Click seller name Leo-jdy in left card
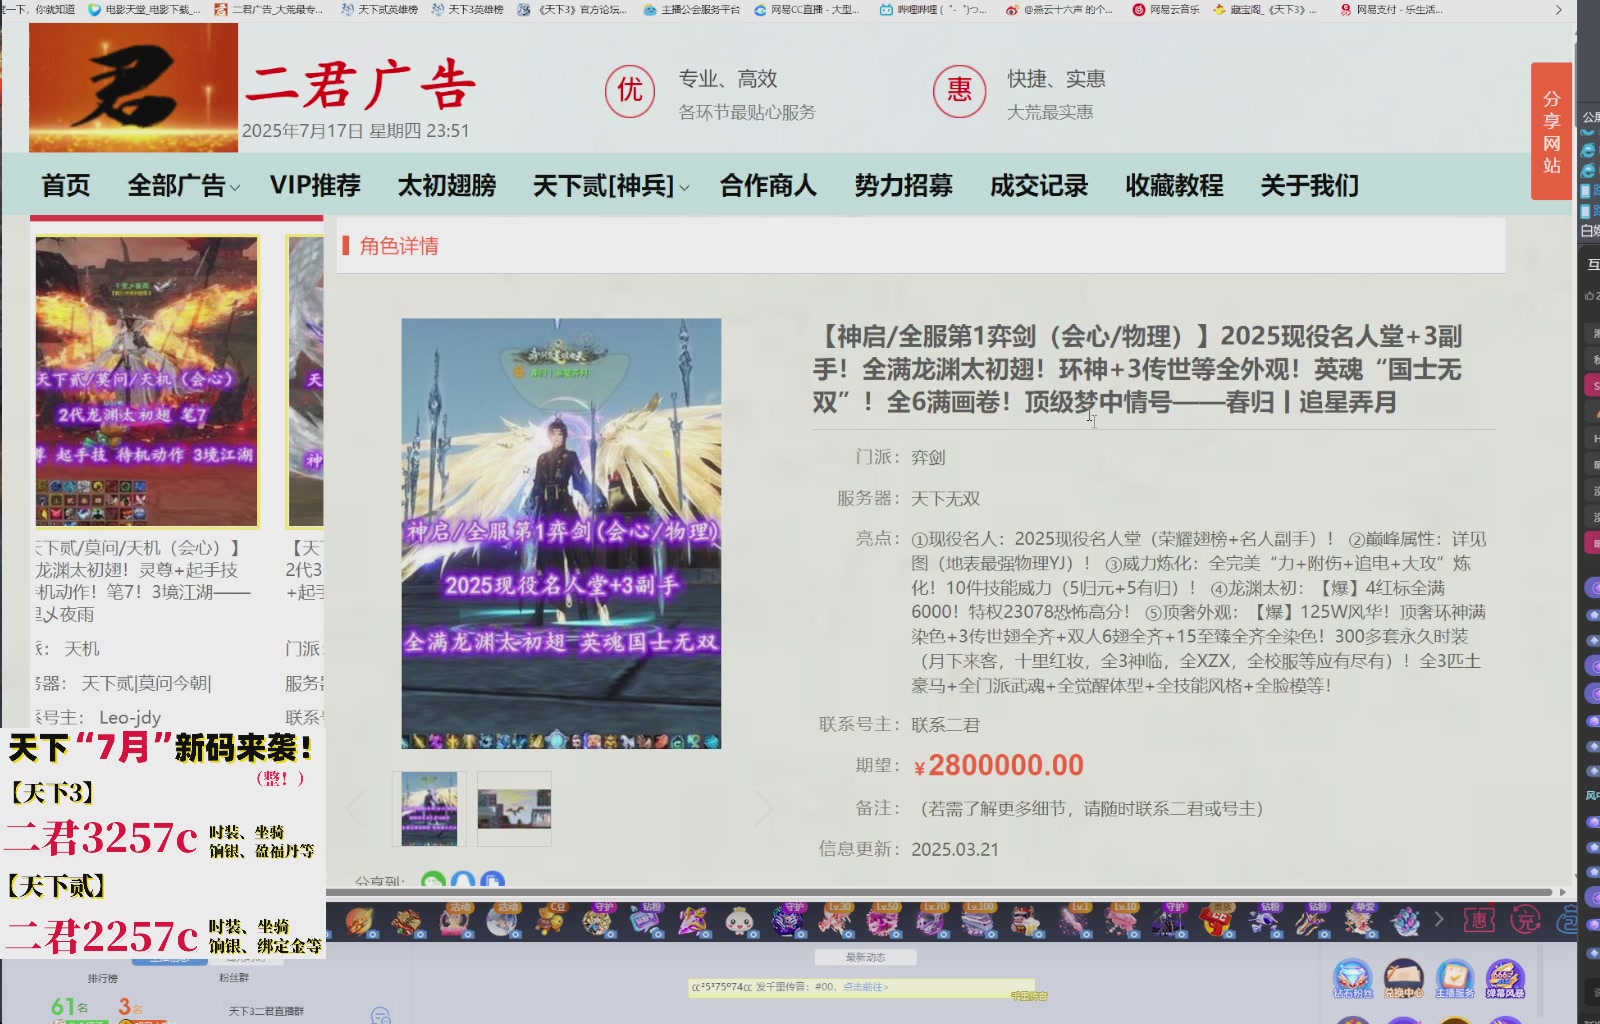 coord(130,717)
